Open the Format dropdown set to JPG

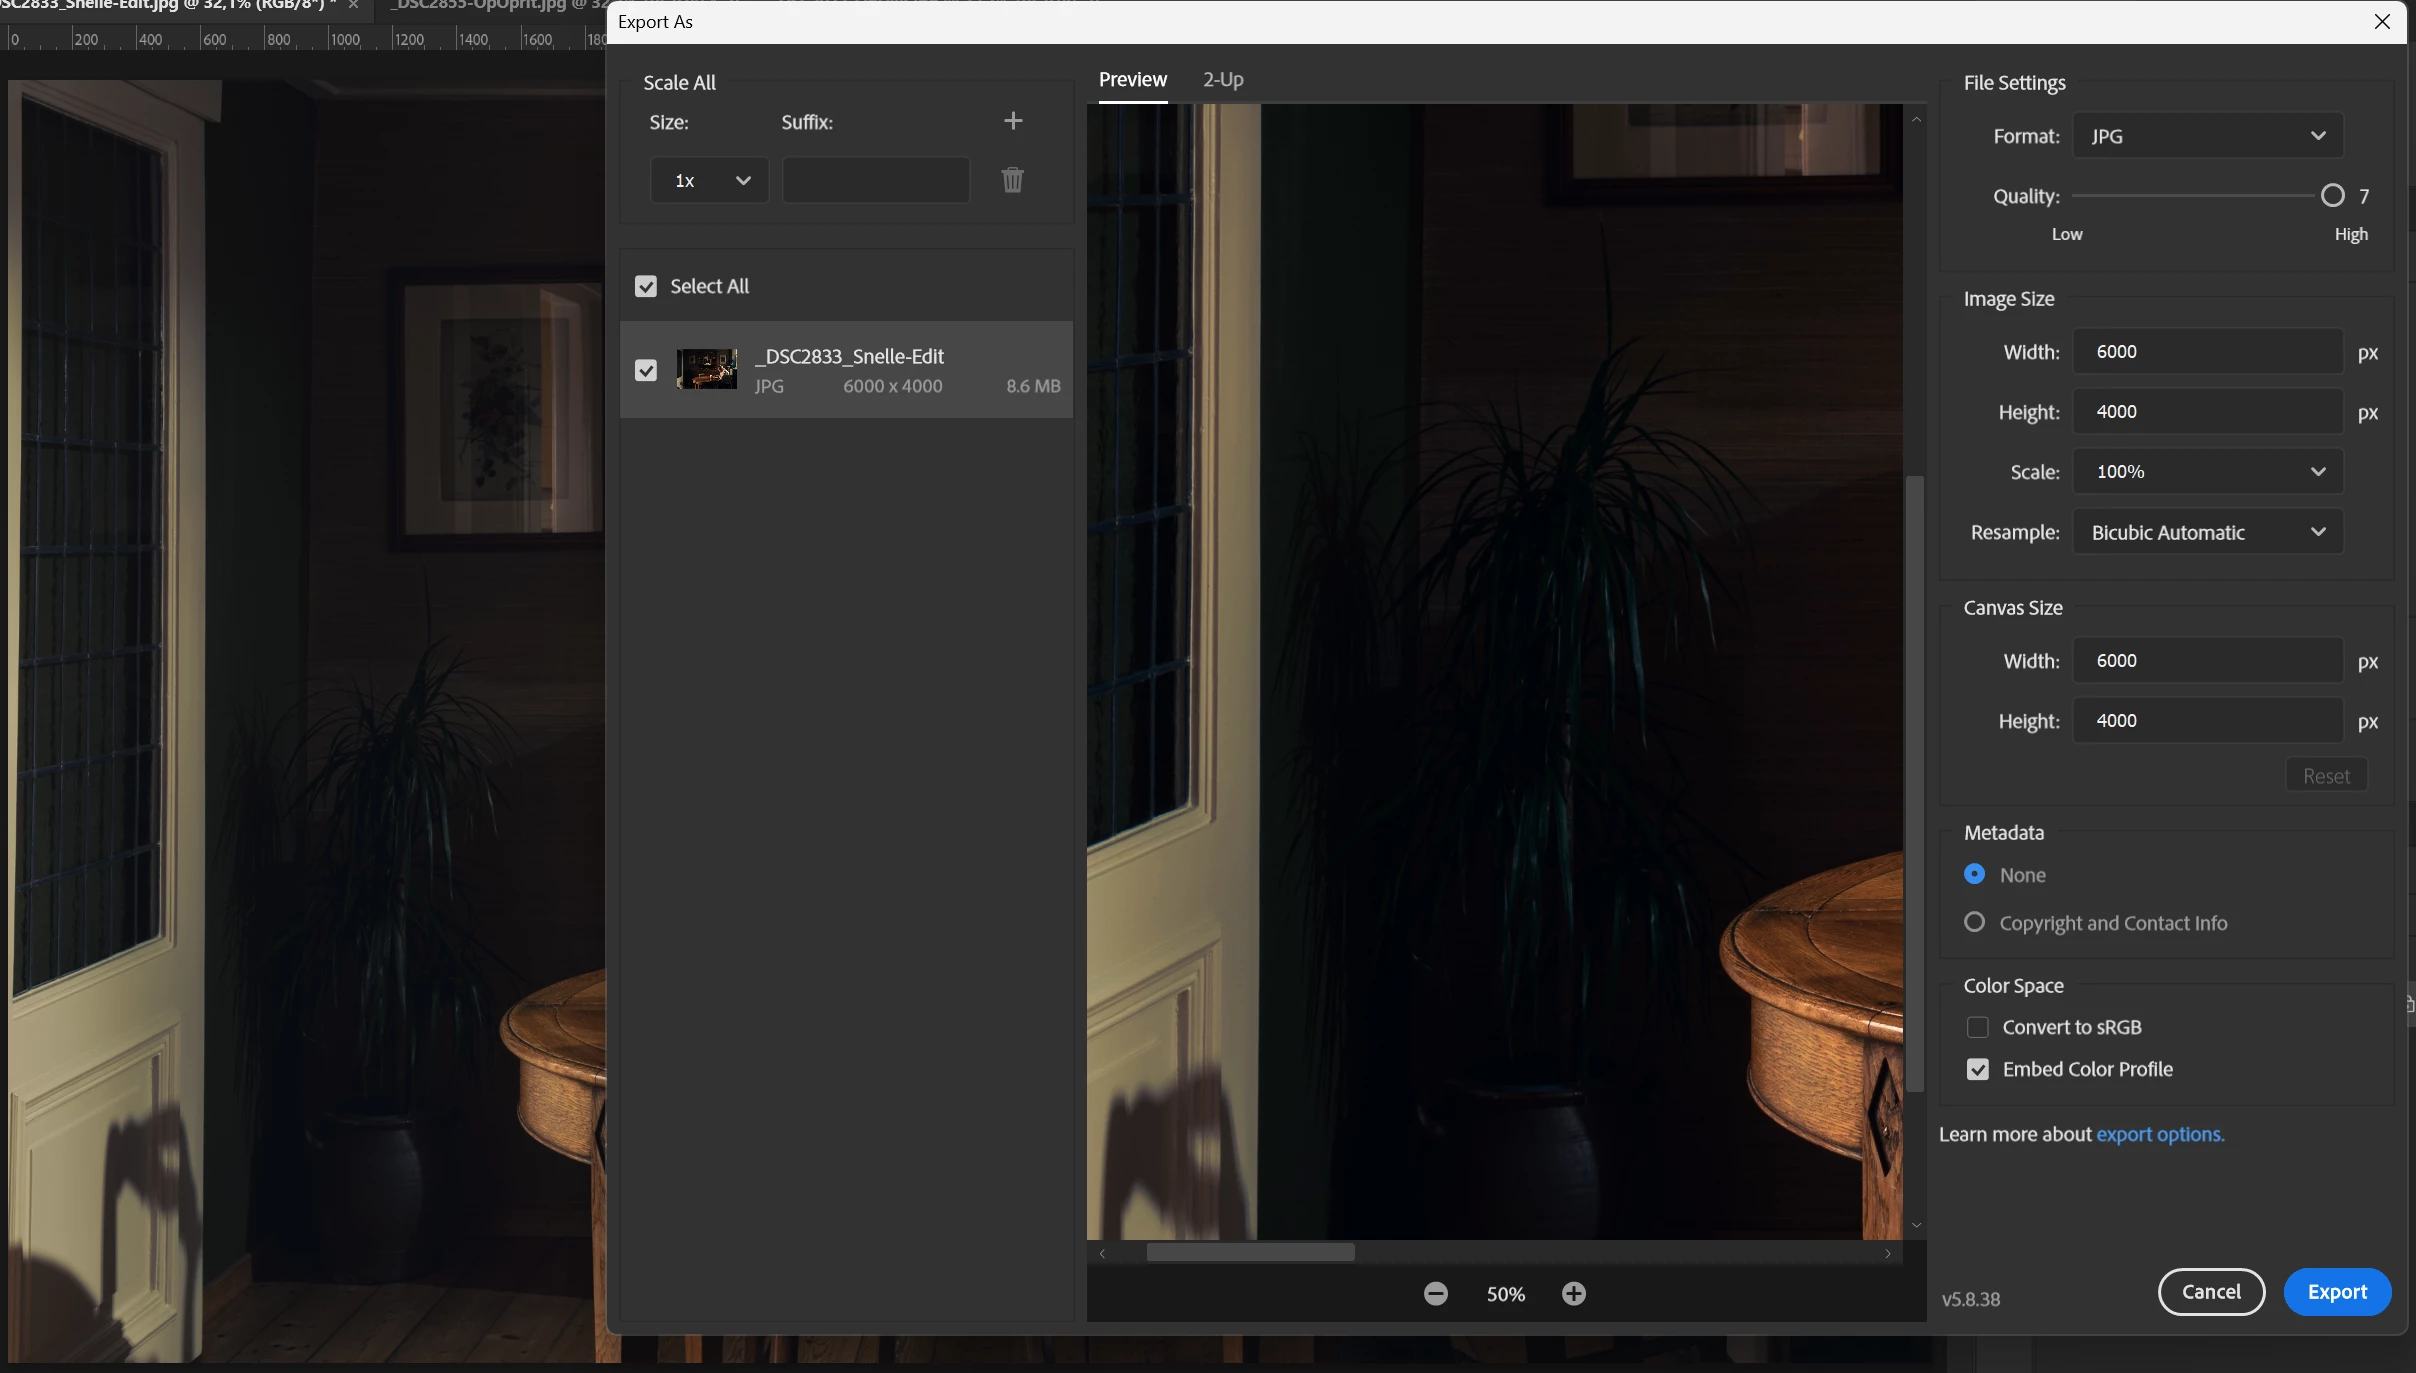(x=2207, y=136)
